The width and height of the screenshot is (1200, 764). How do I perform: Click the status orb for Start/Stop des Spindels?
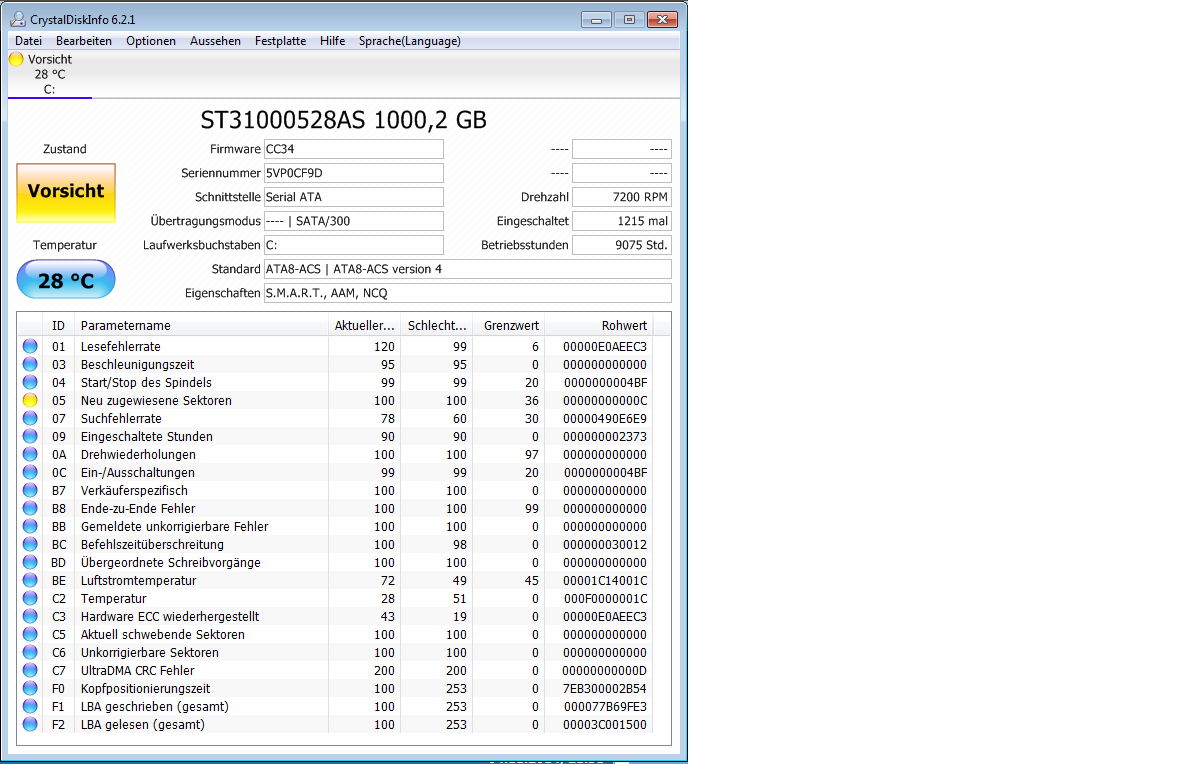30,382
